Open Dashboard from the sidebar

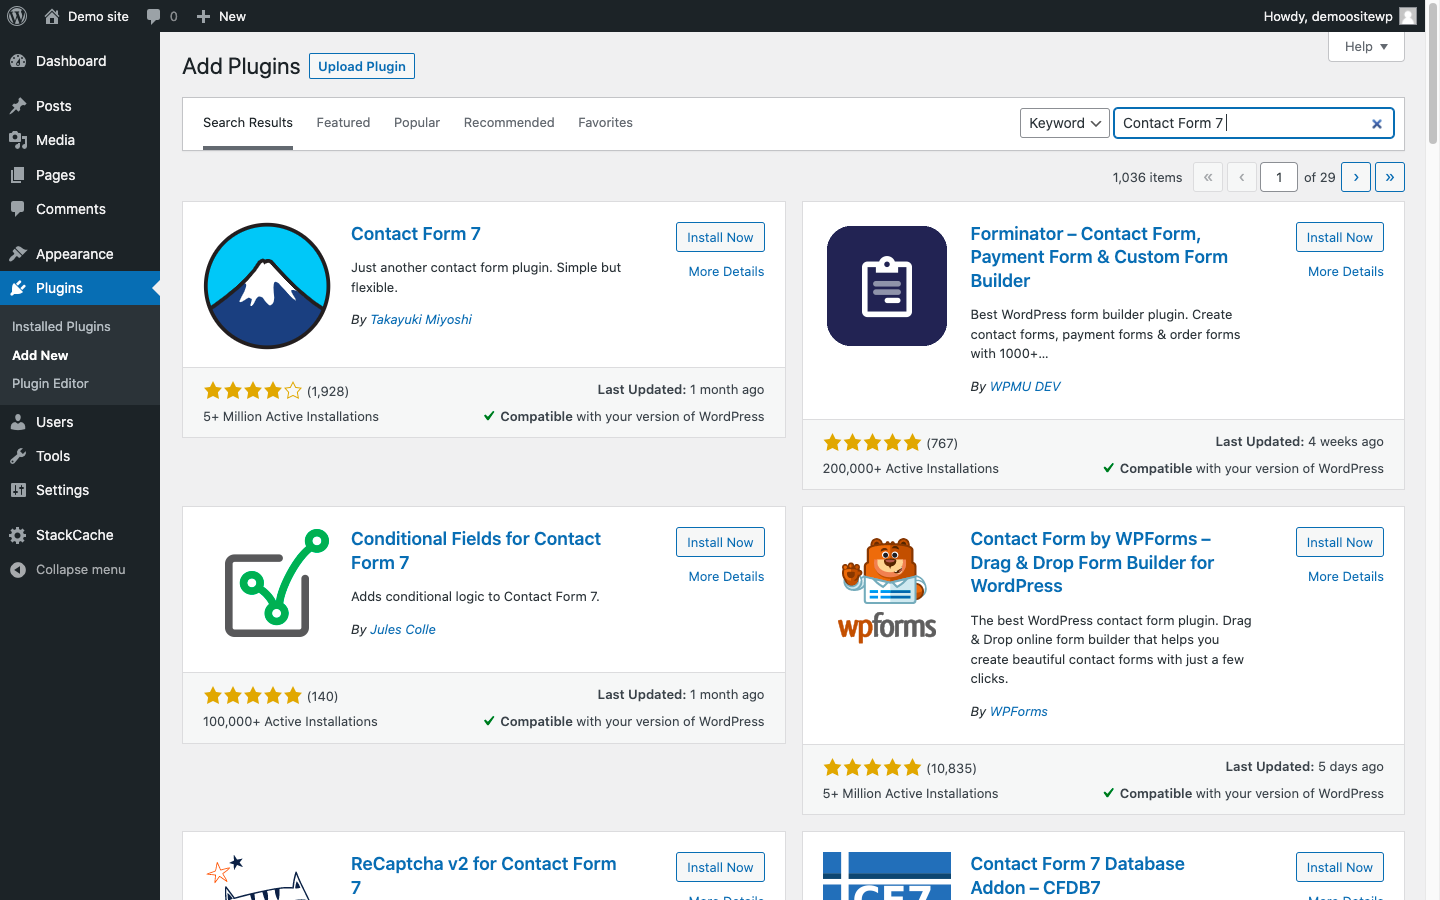(80, 61)
